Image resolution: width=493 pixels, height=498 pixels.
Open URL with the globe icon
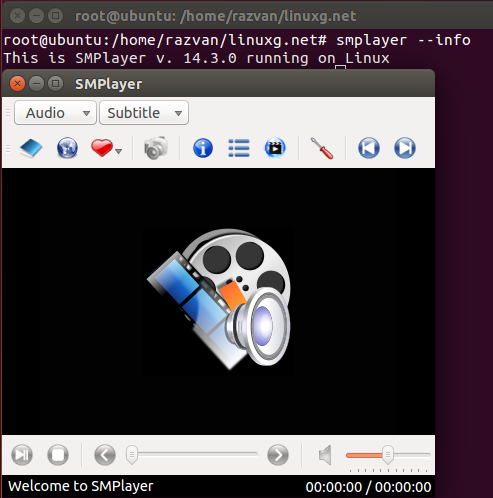pos(67,148)
